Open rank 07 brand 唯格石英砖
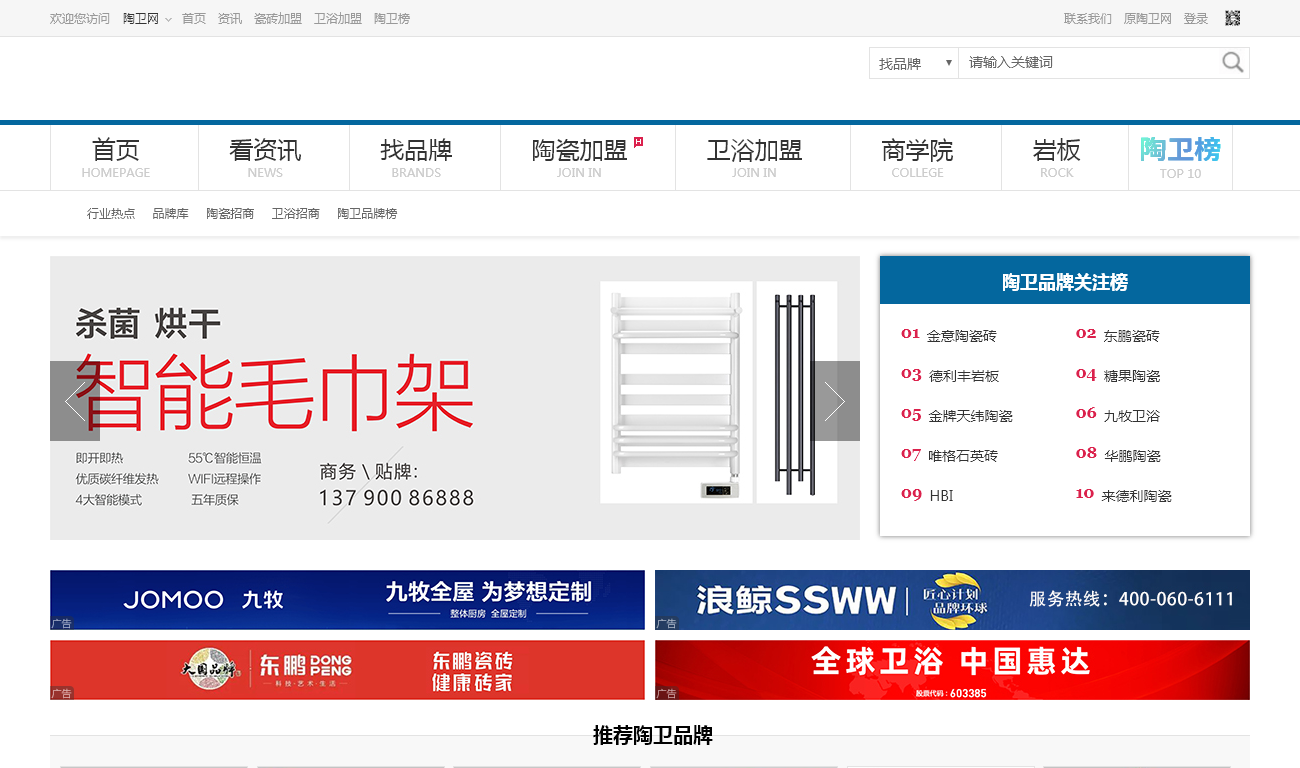 tap(963, 456)
